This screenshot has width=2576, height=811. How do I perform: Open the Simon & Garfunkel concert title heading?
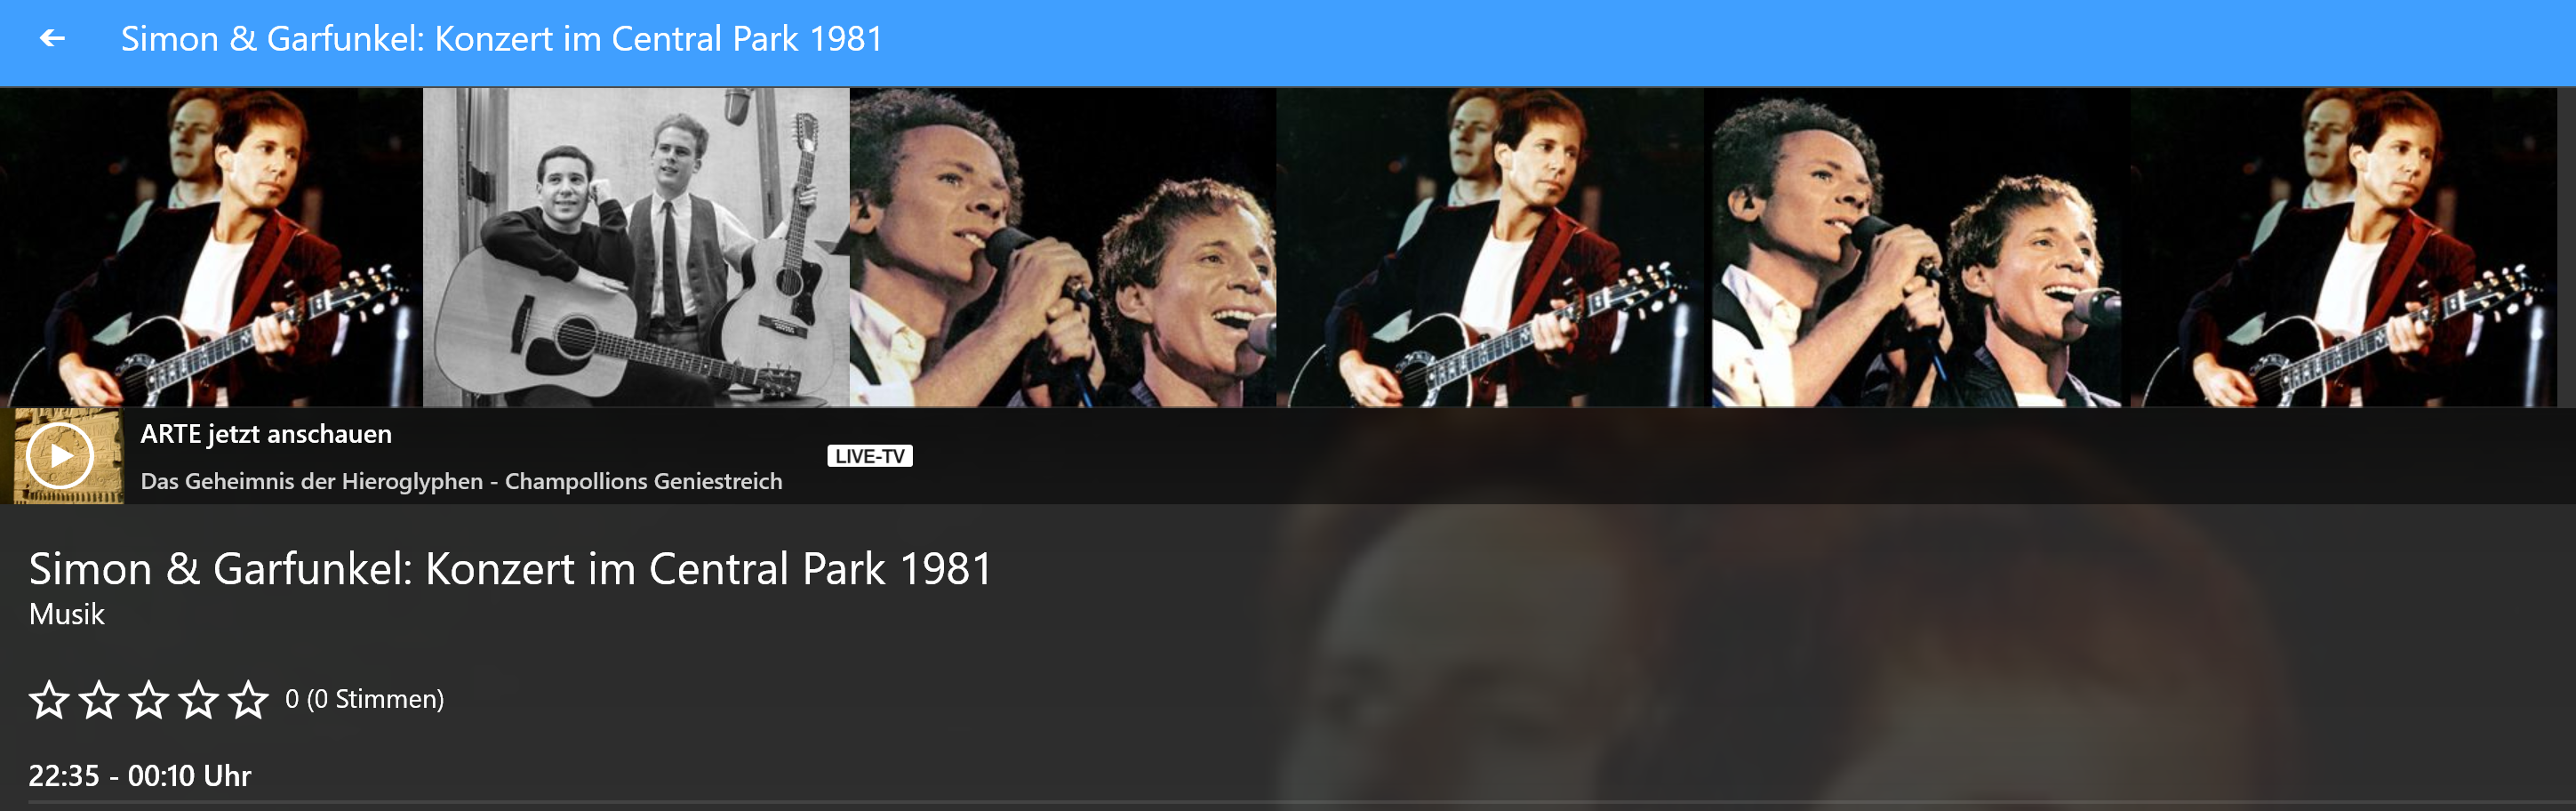coord(510,569)
